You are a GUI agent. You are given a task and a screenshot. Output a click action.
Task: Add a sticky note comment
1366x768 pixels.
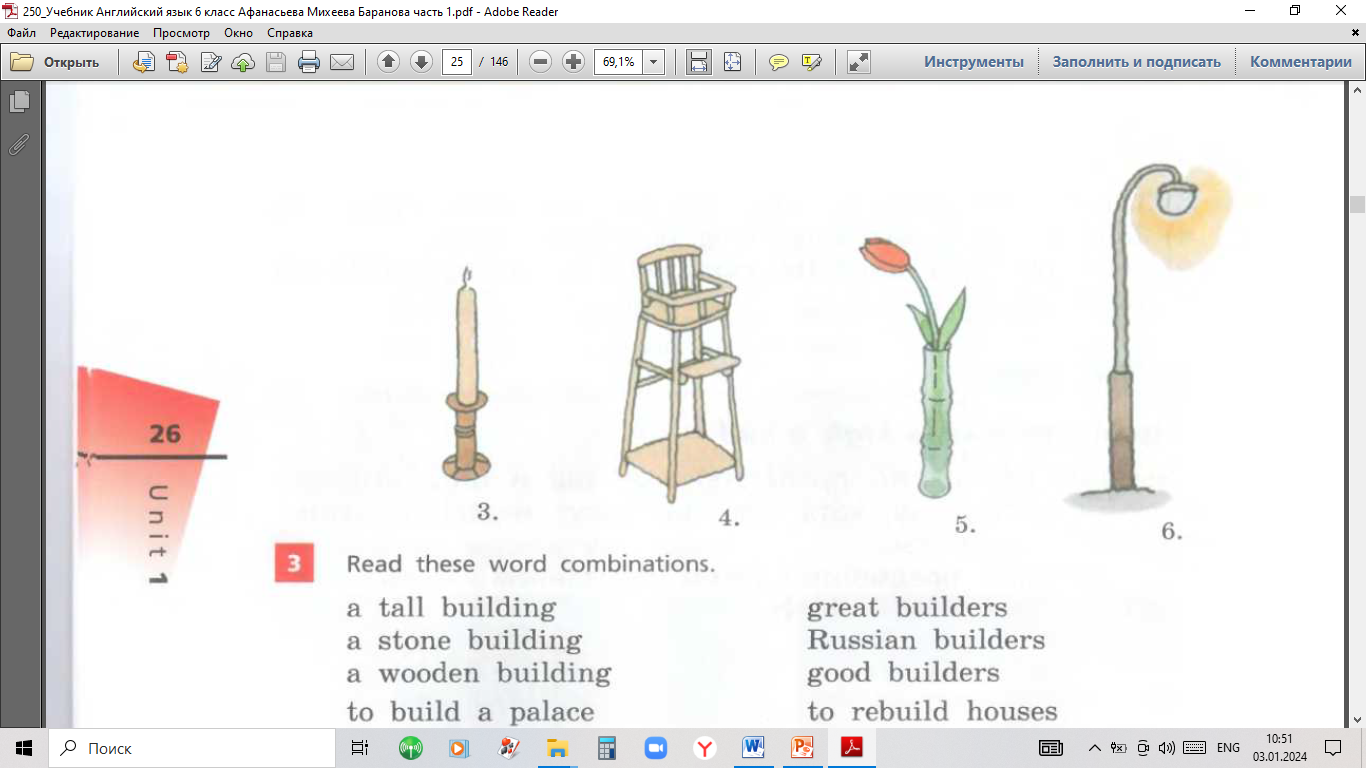[x=778, y=62]
